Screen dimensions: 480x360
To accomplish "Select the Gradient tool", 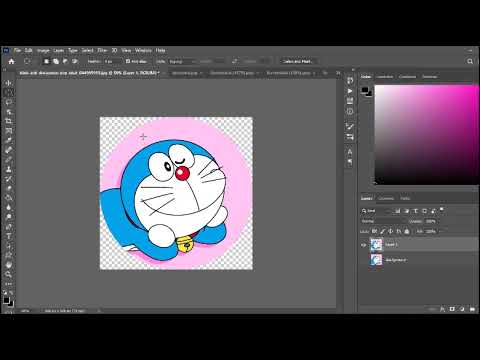I will (x=9, y=198).
